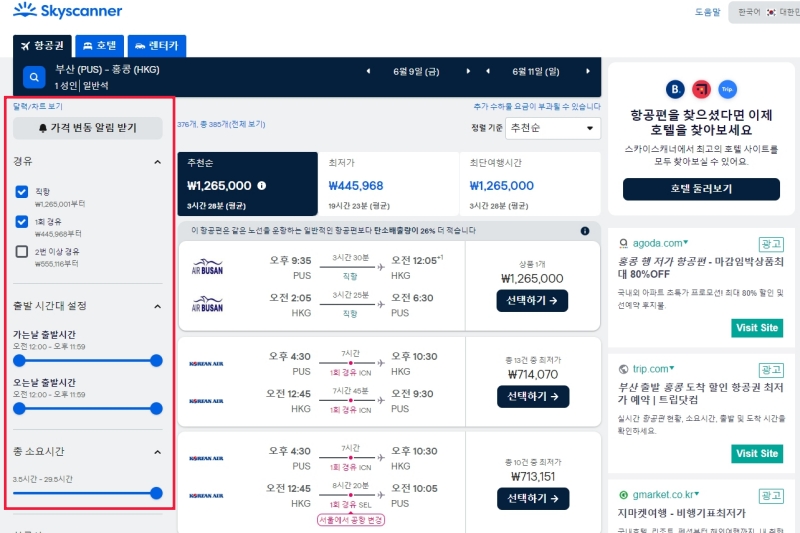Viewport: 800px width, 533px height.
Task: Click the red hotel partner circle icon
Action: click(702, 89)
